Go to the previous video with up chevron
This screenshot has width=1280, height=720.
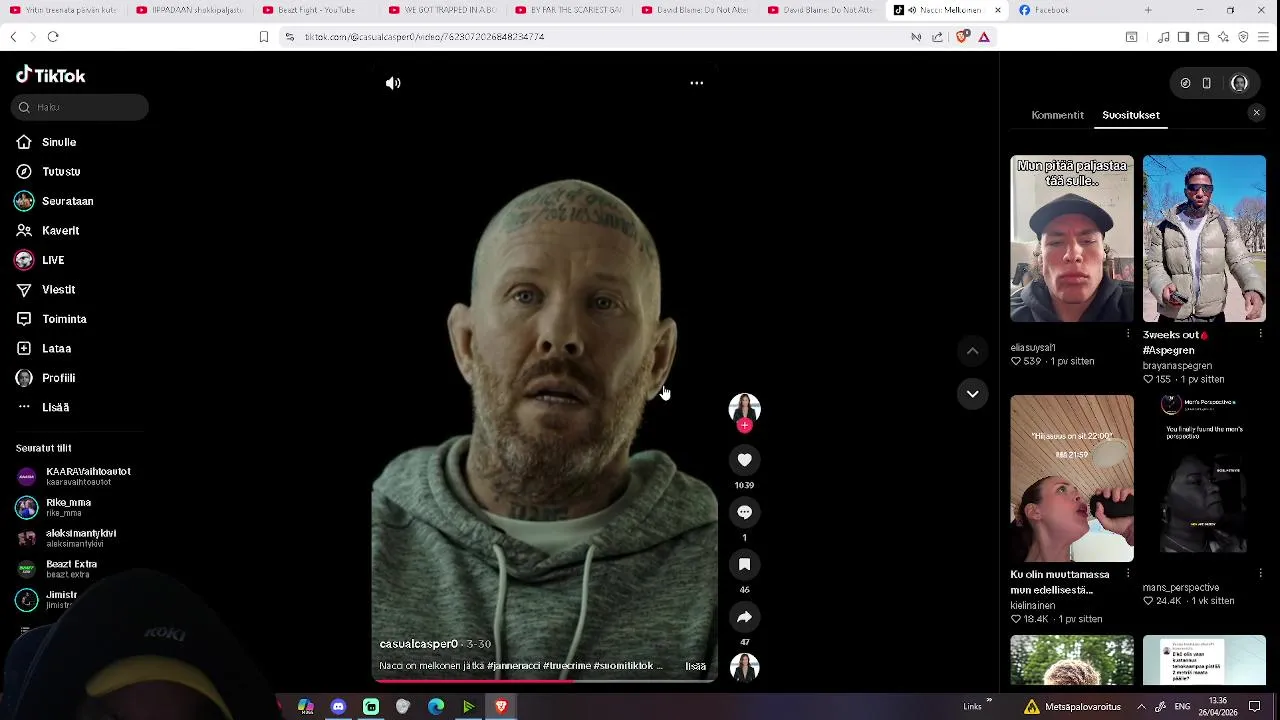tap(972, 351)
